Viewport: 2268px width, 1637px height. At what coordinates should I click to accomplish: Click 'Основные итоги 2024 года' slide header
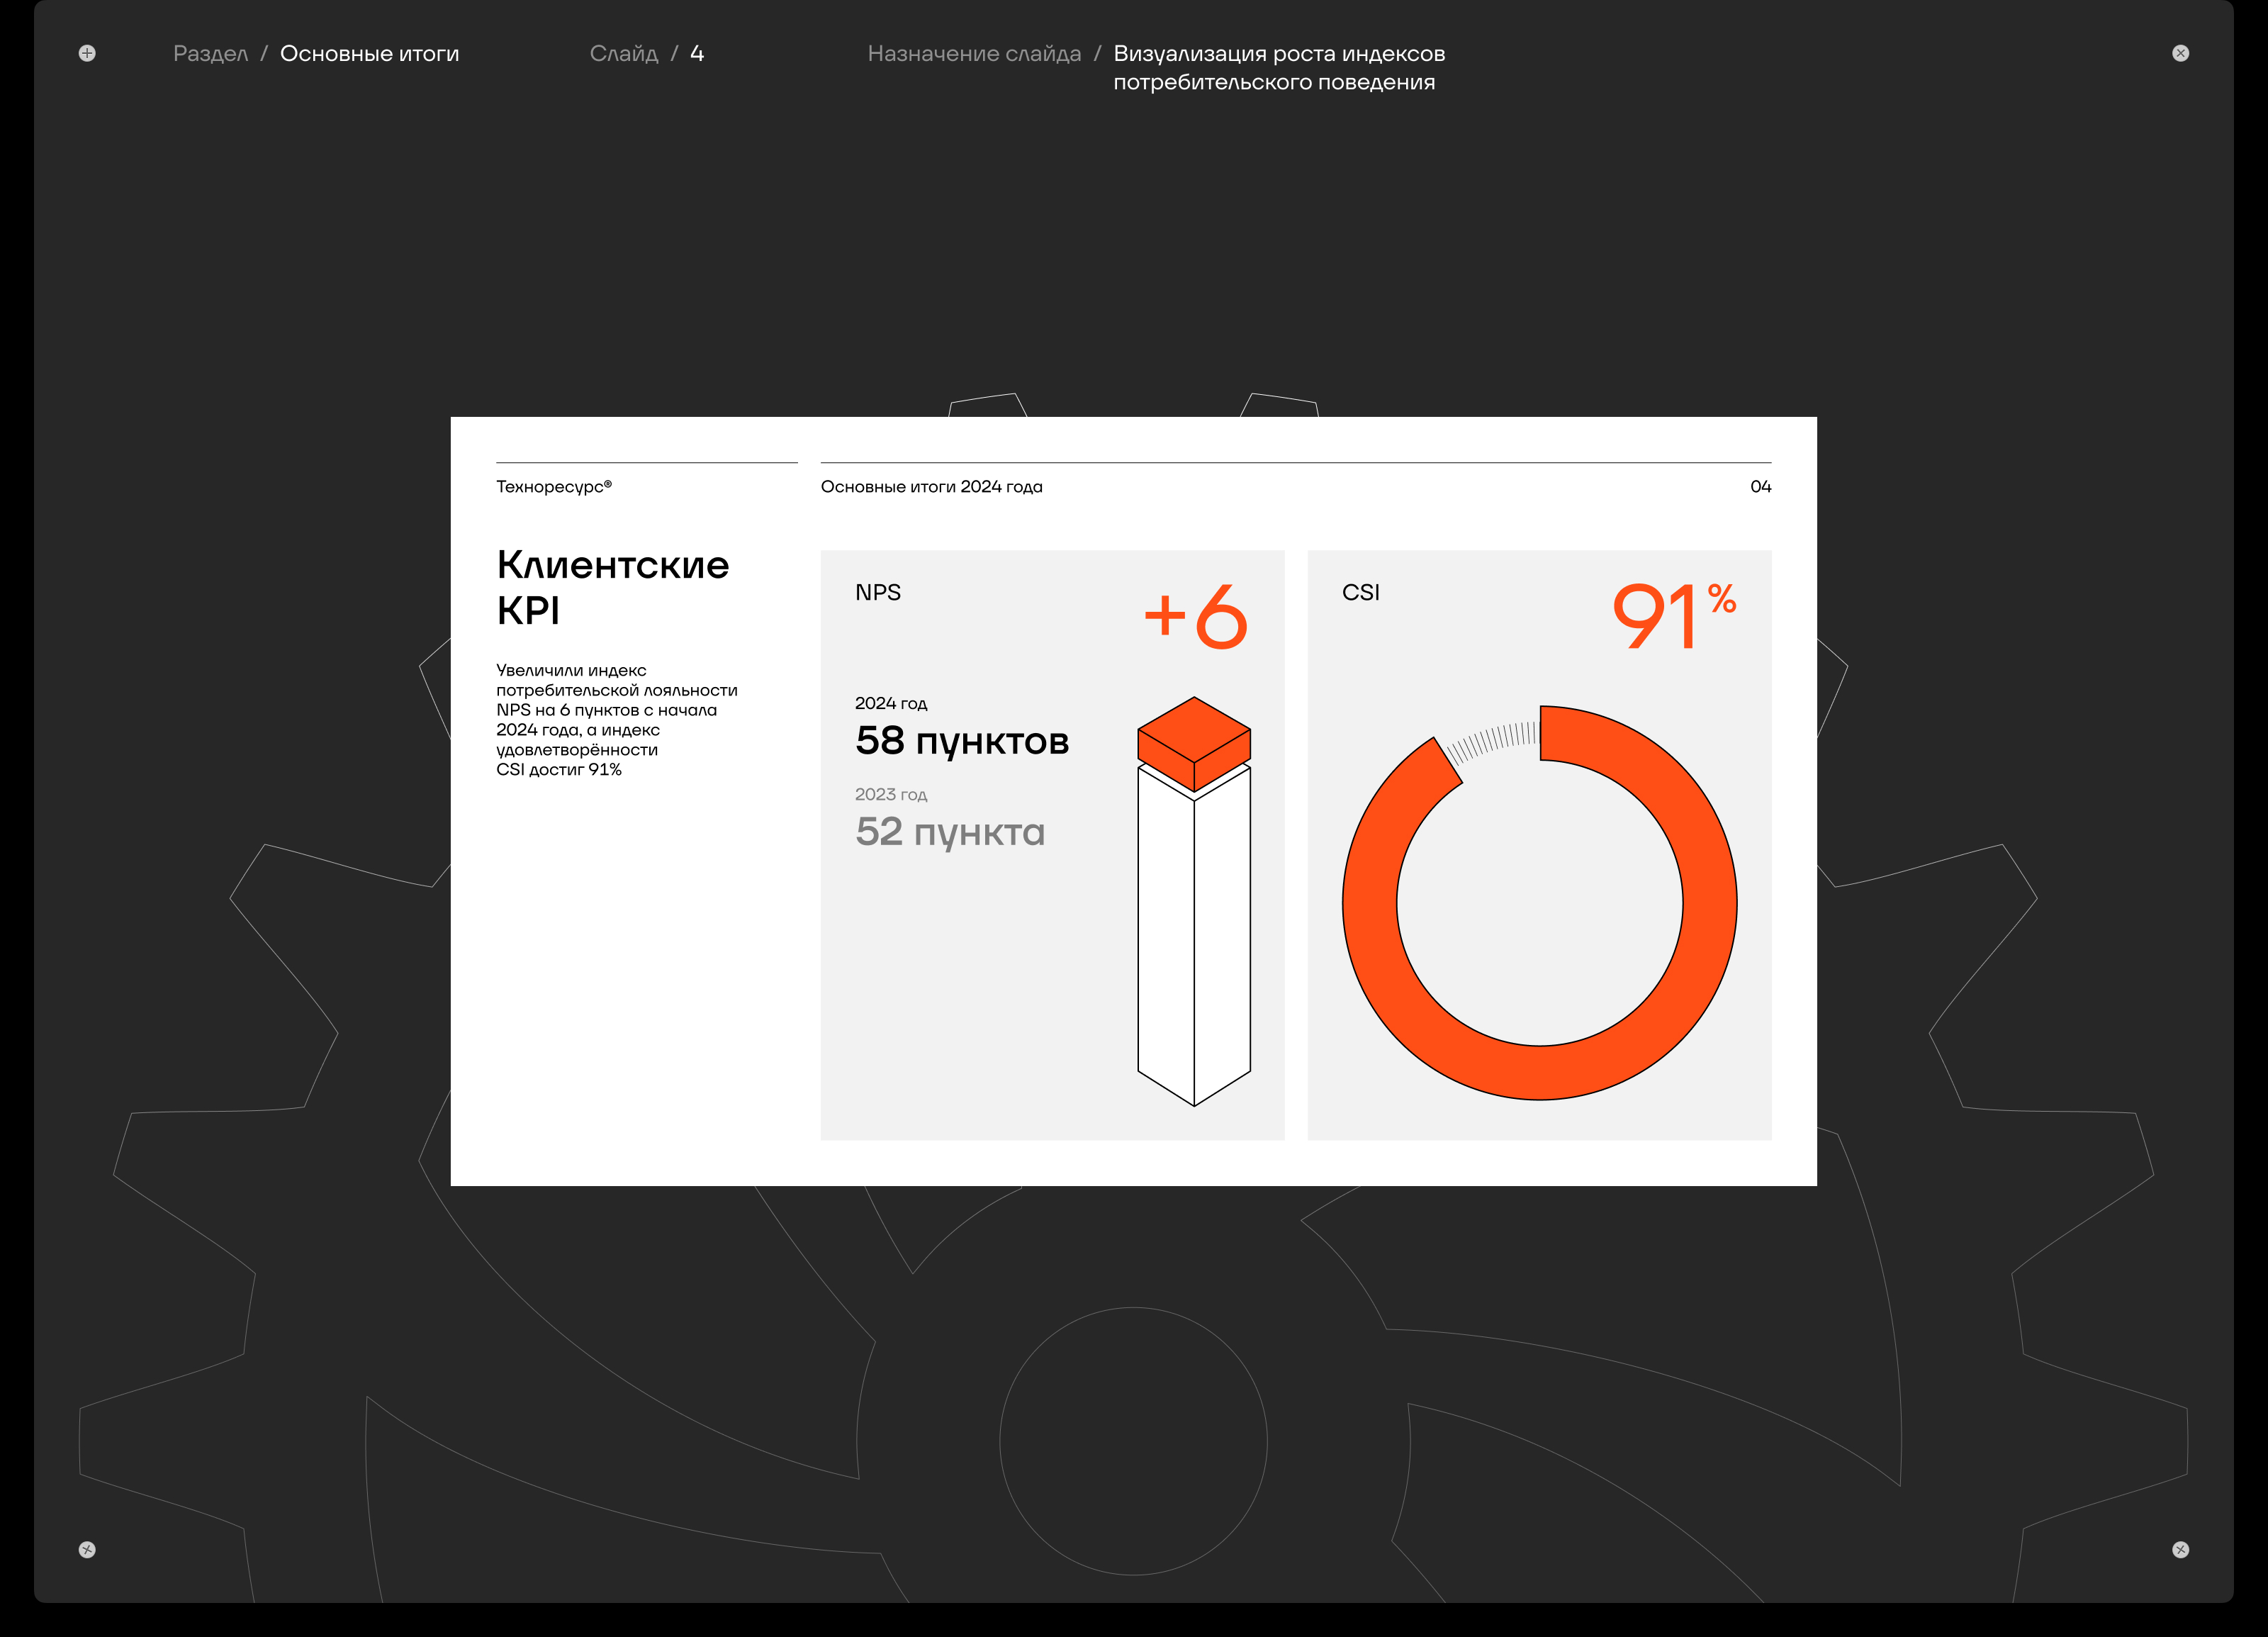931,487
